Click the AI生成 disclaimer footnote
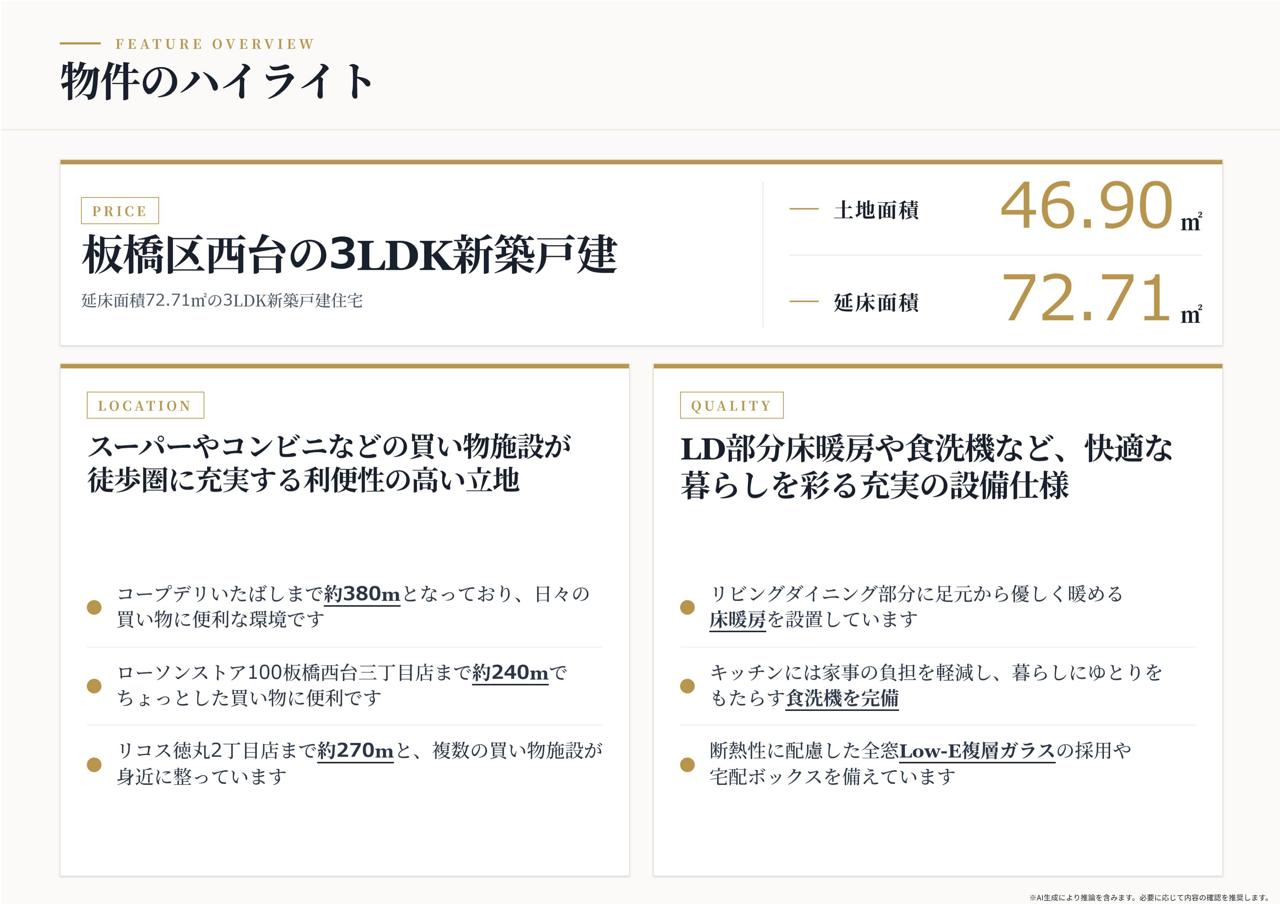 click(1149, 897)
